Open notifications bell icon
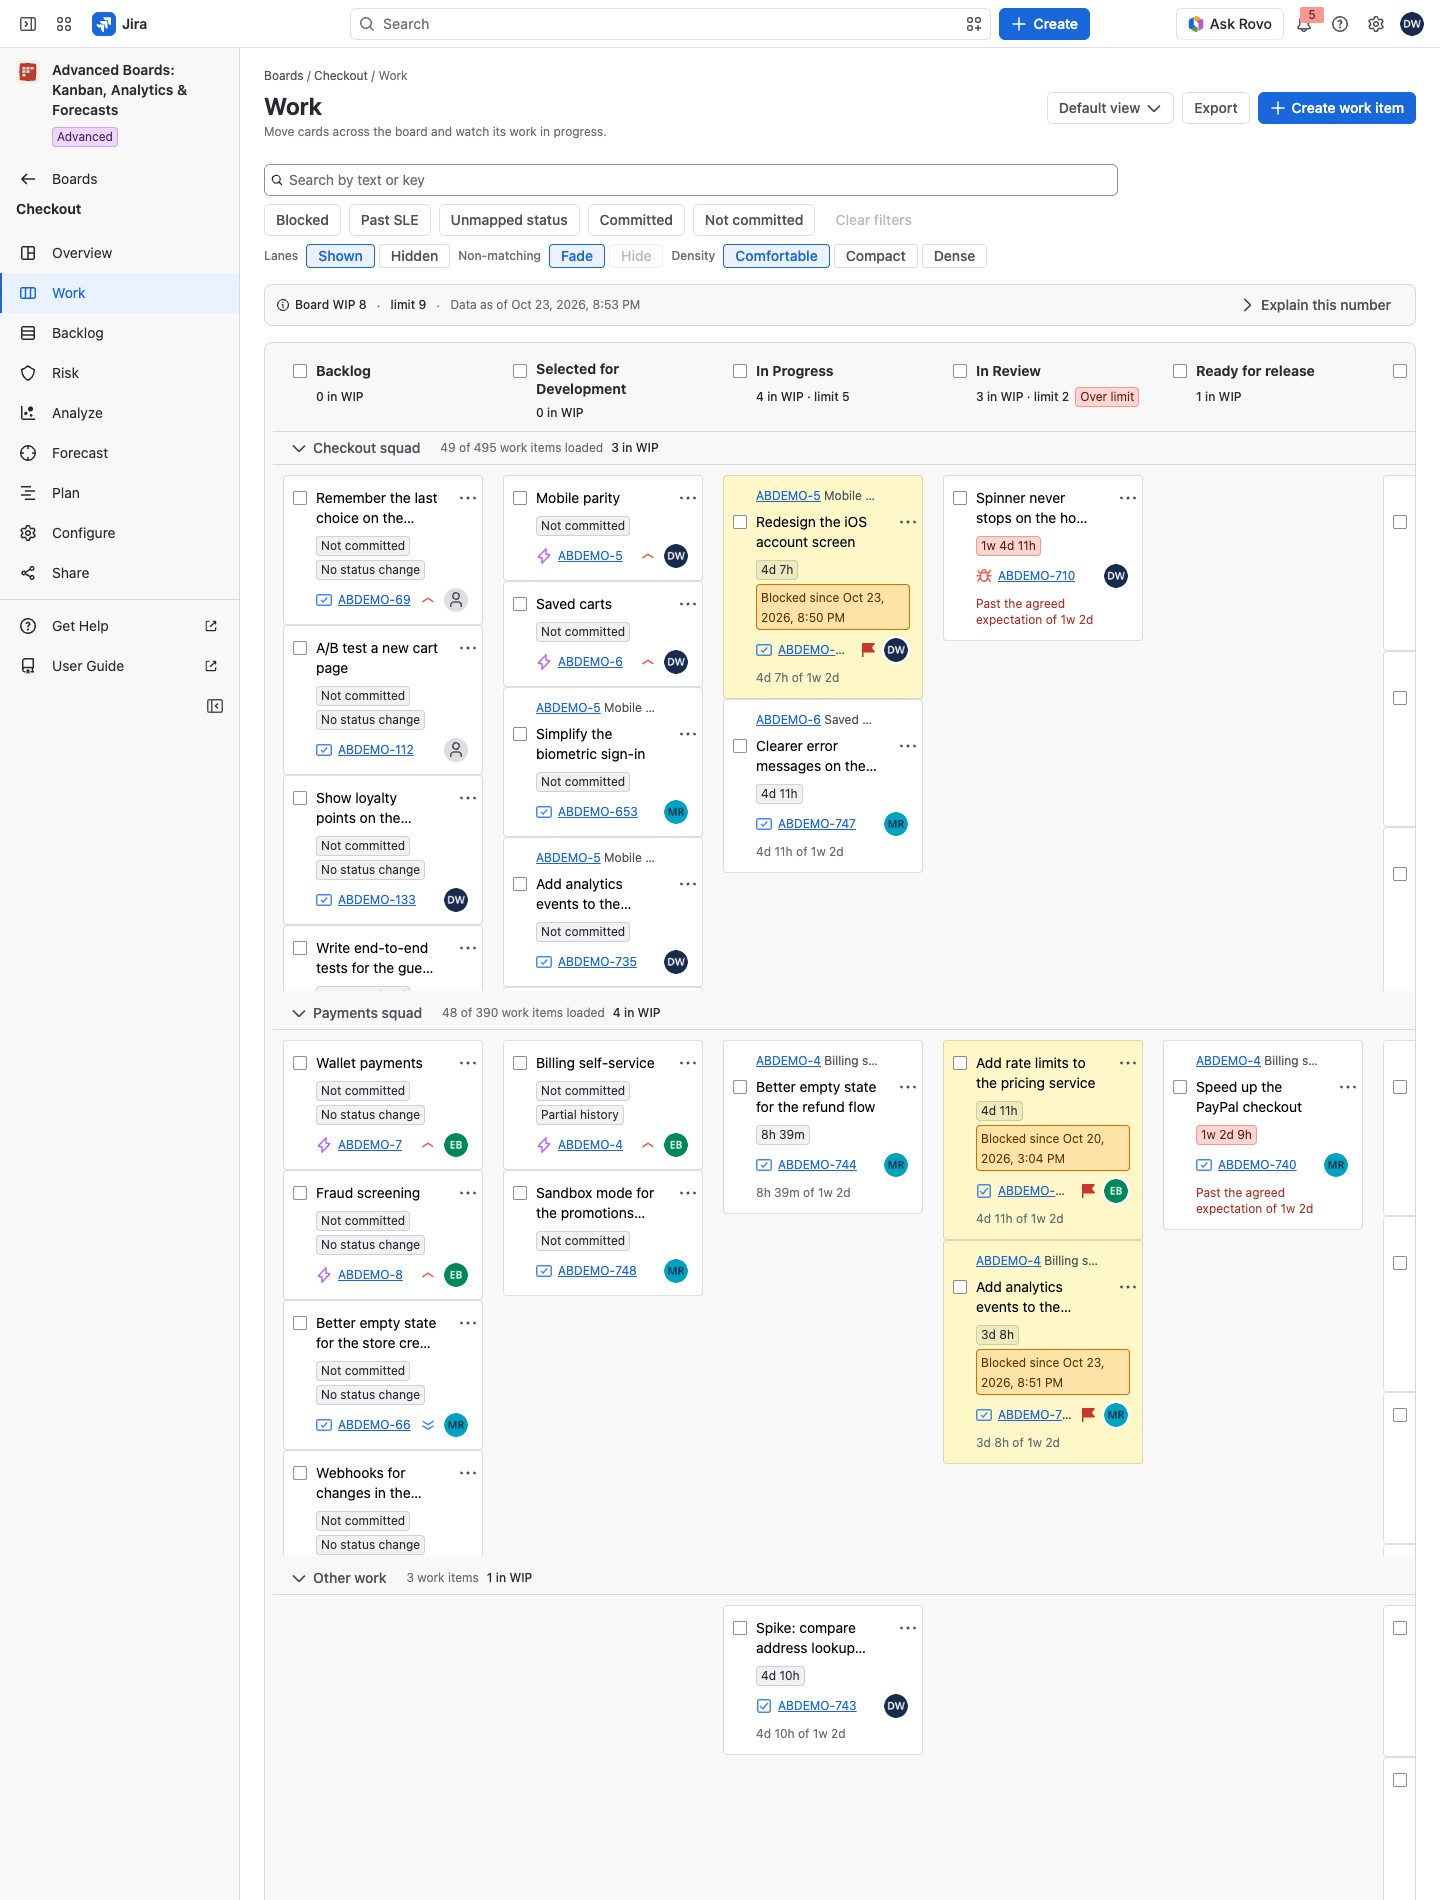 coord(1304,24)
